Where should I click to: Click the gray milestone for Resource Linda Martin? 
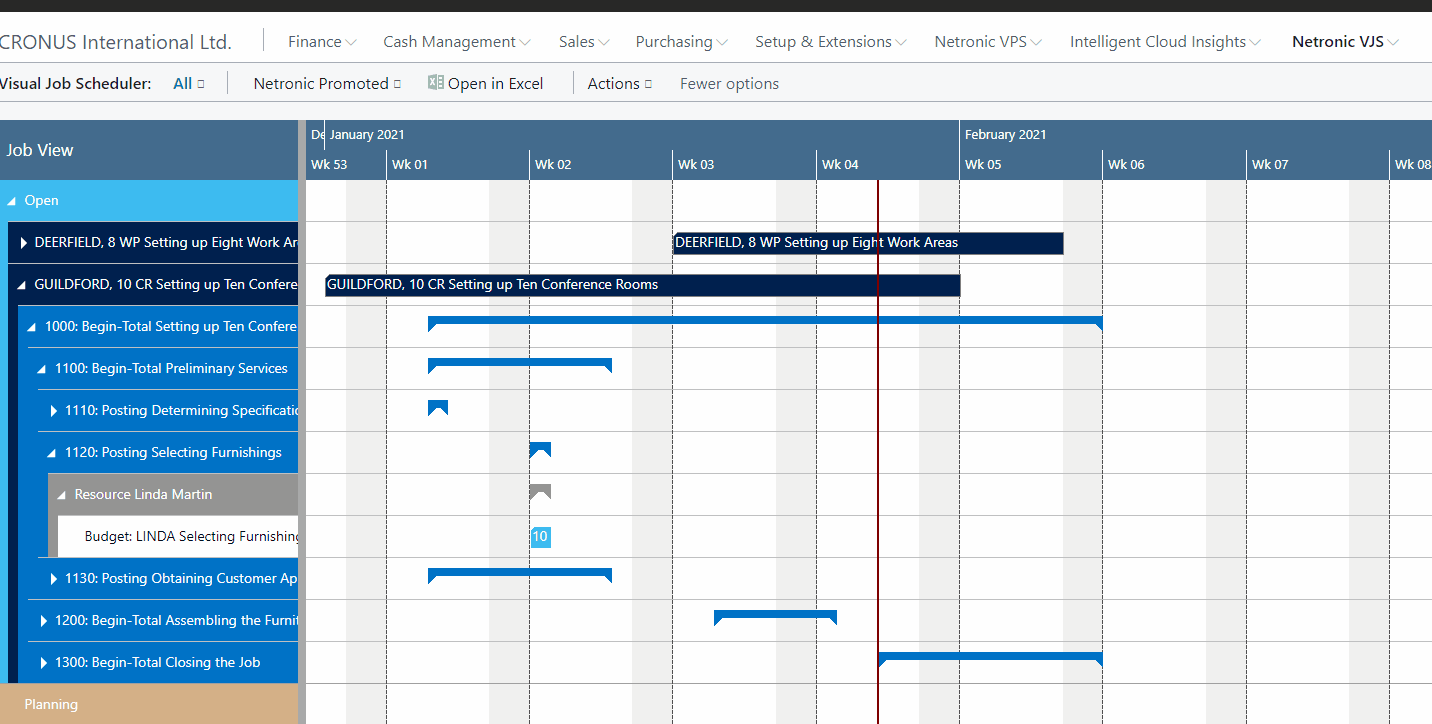(x=540, y=491)
